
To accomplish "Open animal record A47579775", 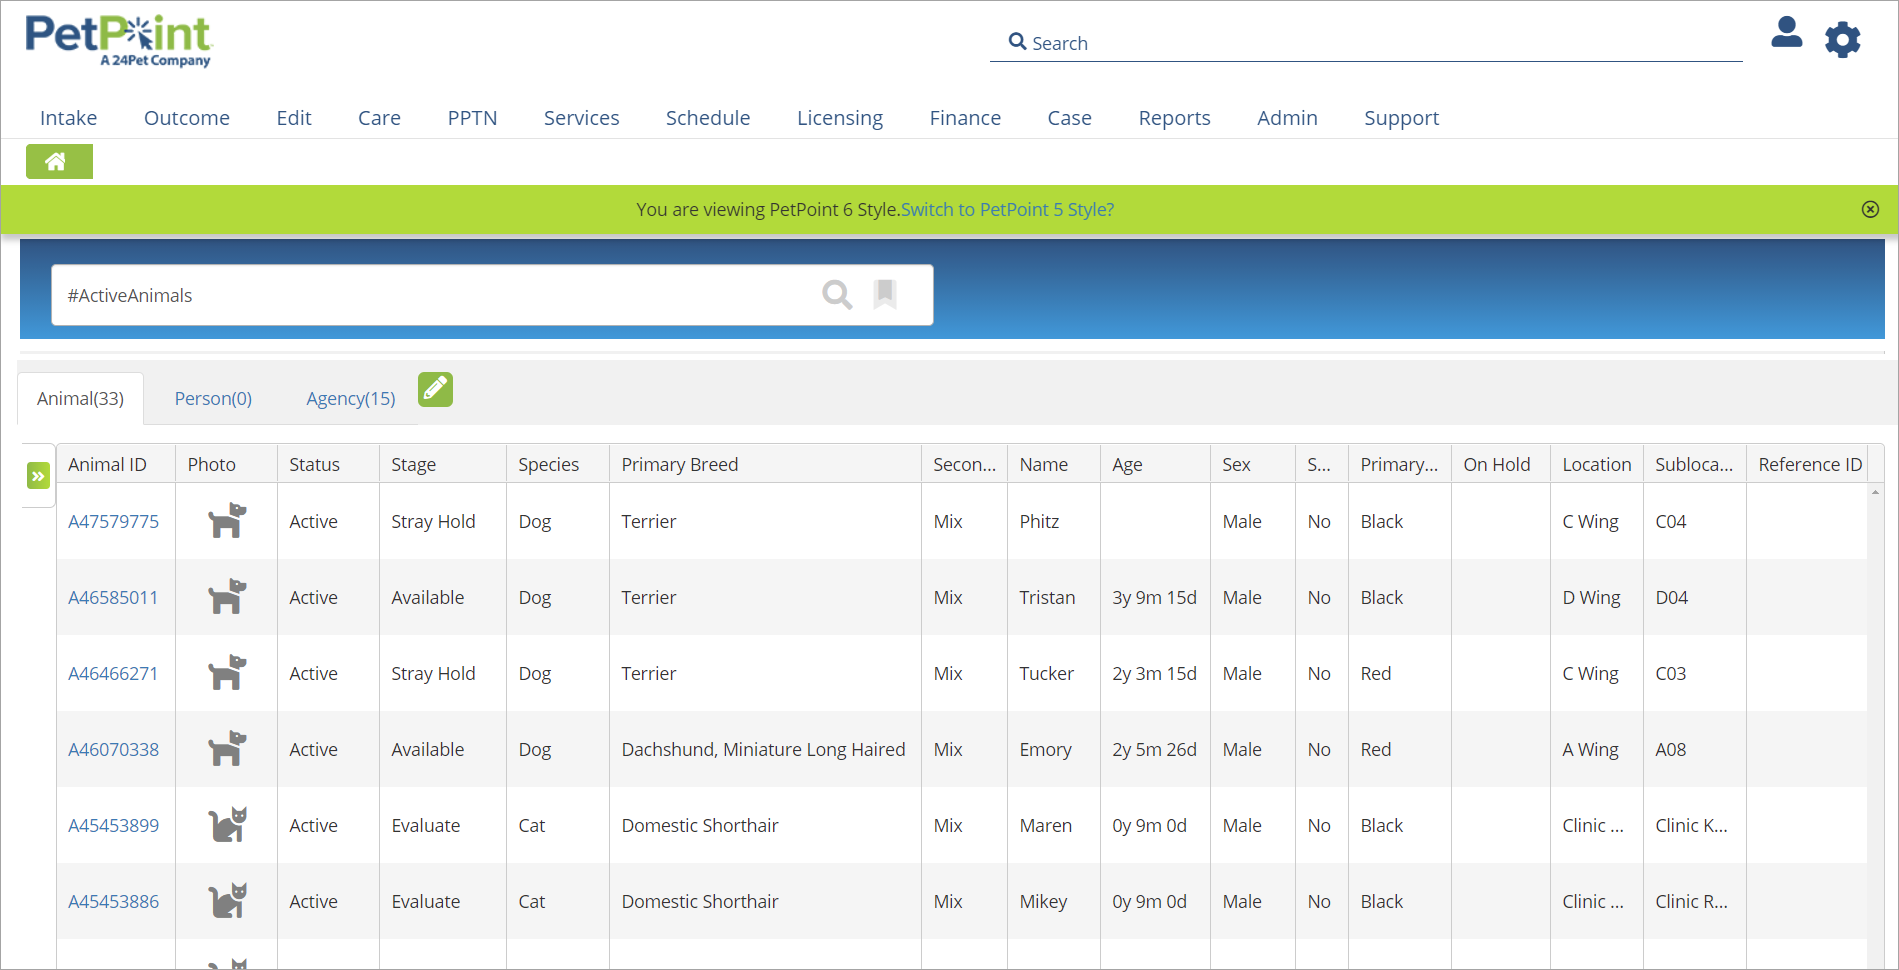I will pyautogui.click(x=113, y=521).
